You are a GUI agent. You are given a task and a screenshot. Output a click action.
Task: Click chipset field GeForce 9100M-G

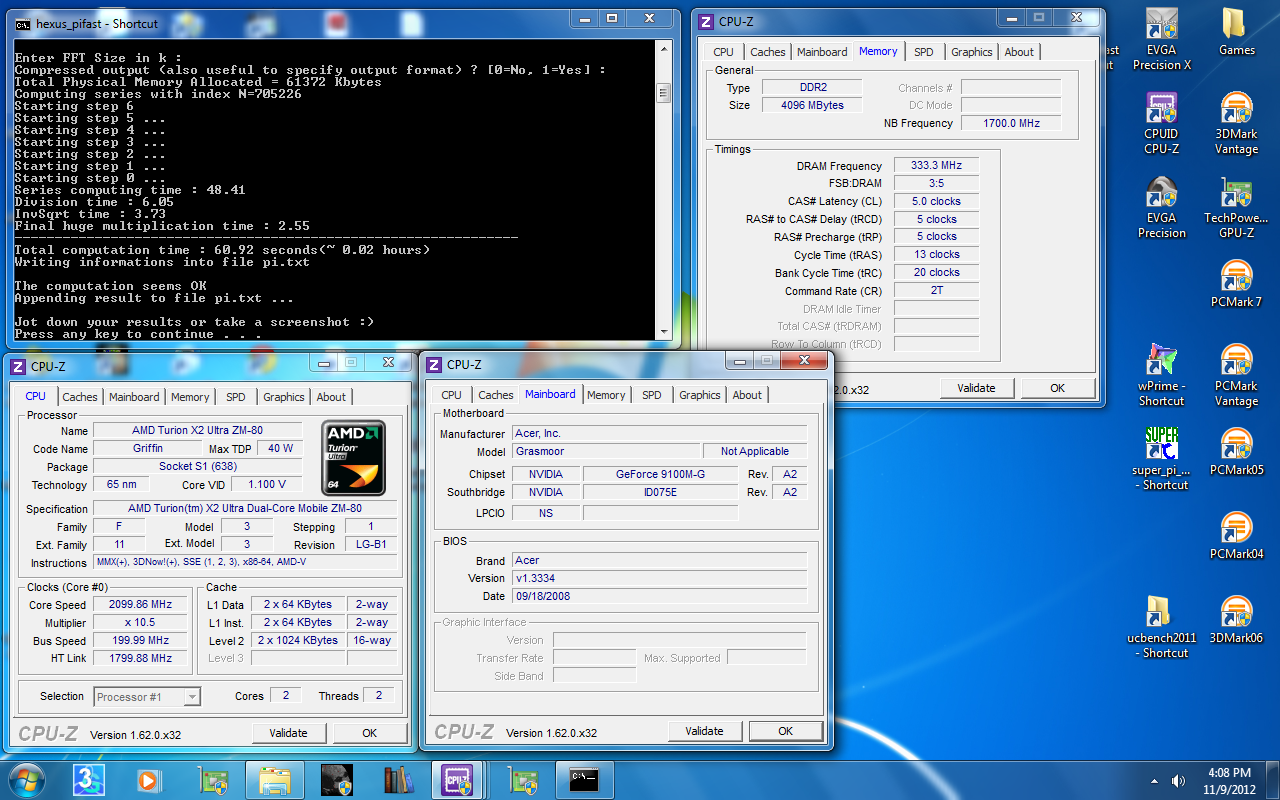pos(660,474)
